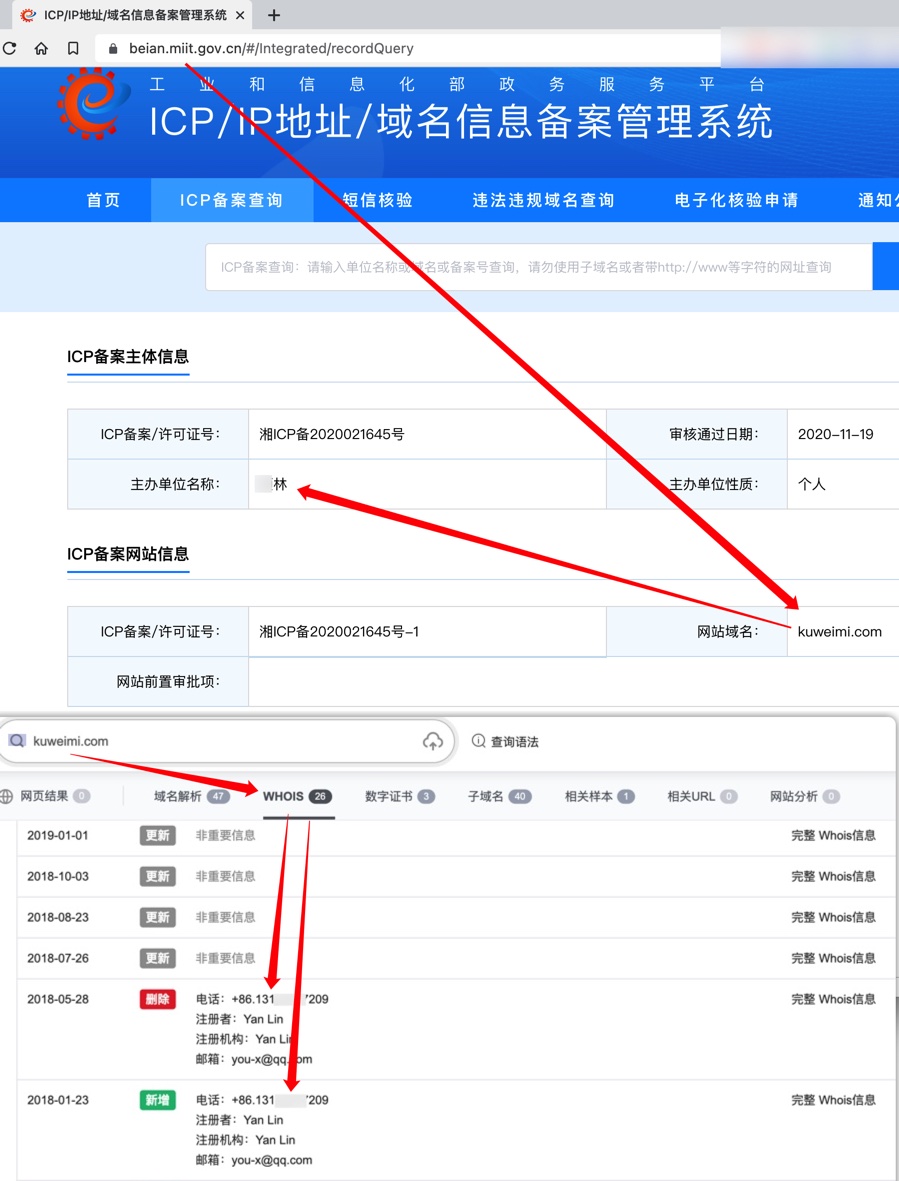Image resolution: width=899 pixels, height=1181 pixels.
Task: Switch to the 子域名 tab
Action: (x=500, y=796)
